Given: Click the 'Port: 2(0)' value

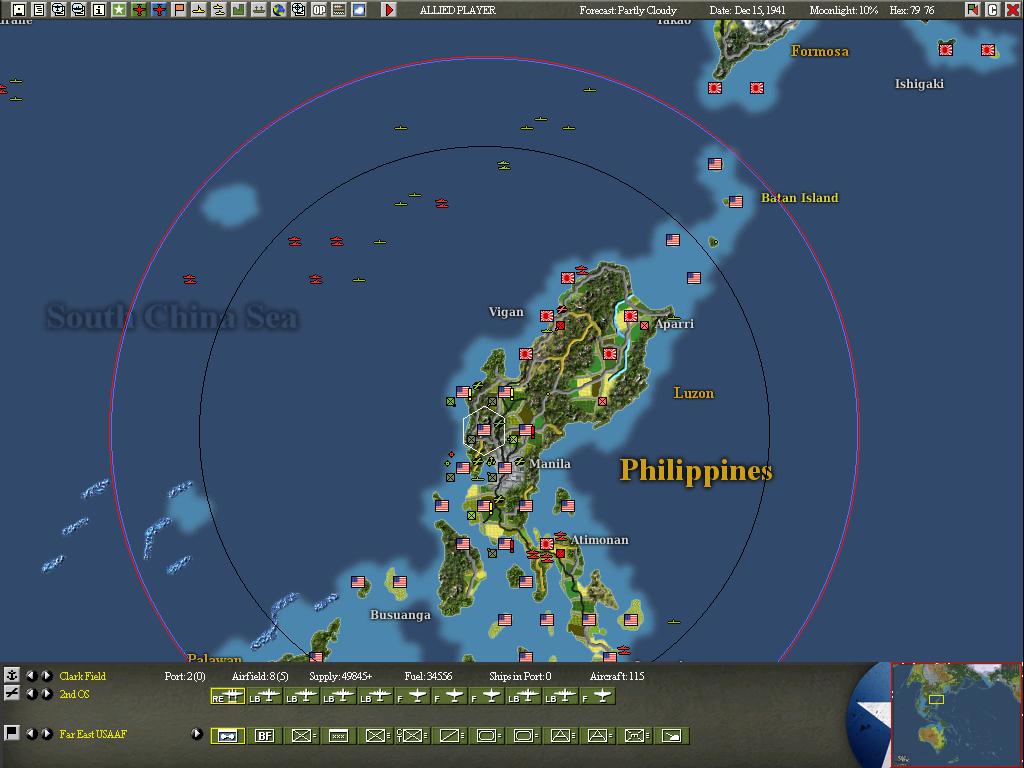Looking at the screenshot, I should pyautogui.click(x=185, y=676).
